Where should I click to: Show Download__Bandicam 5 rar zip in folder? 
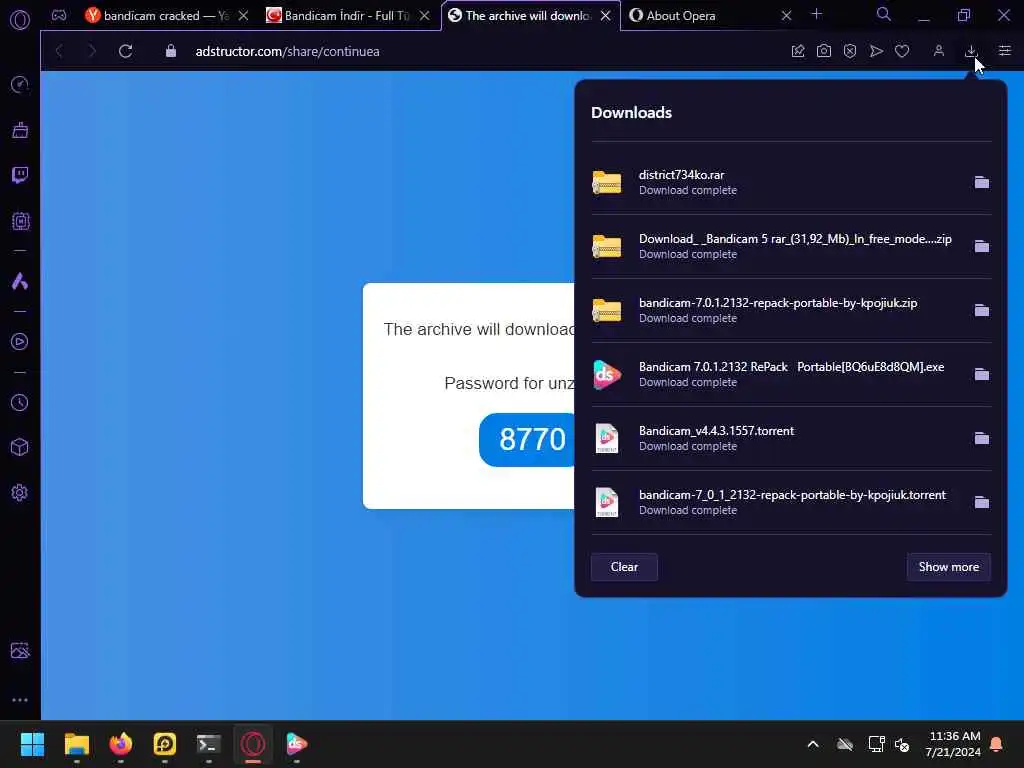(982, 246)
